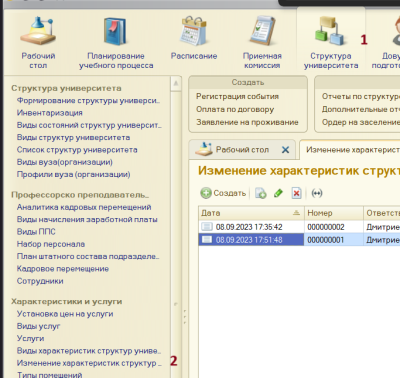
Task: Mark for deletion with red X icon
Action: tap(296, 193)
